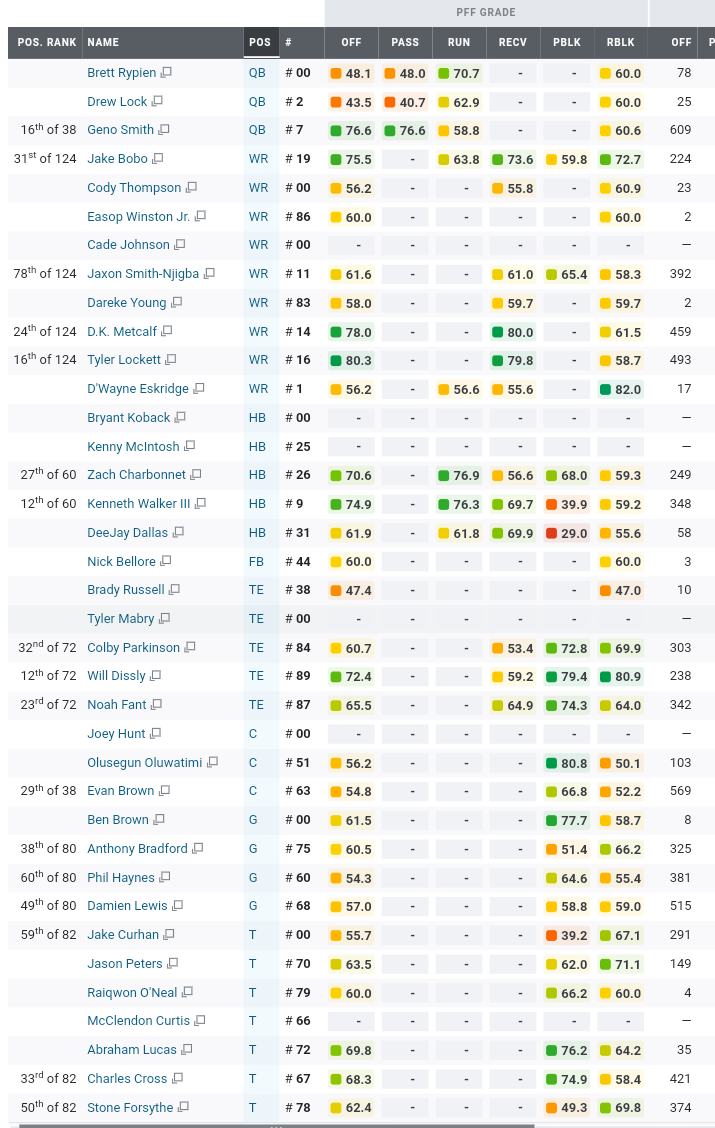Open external link icon beside DeeJay Dallas
715x1128 pixels.
point(178,532)
